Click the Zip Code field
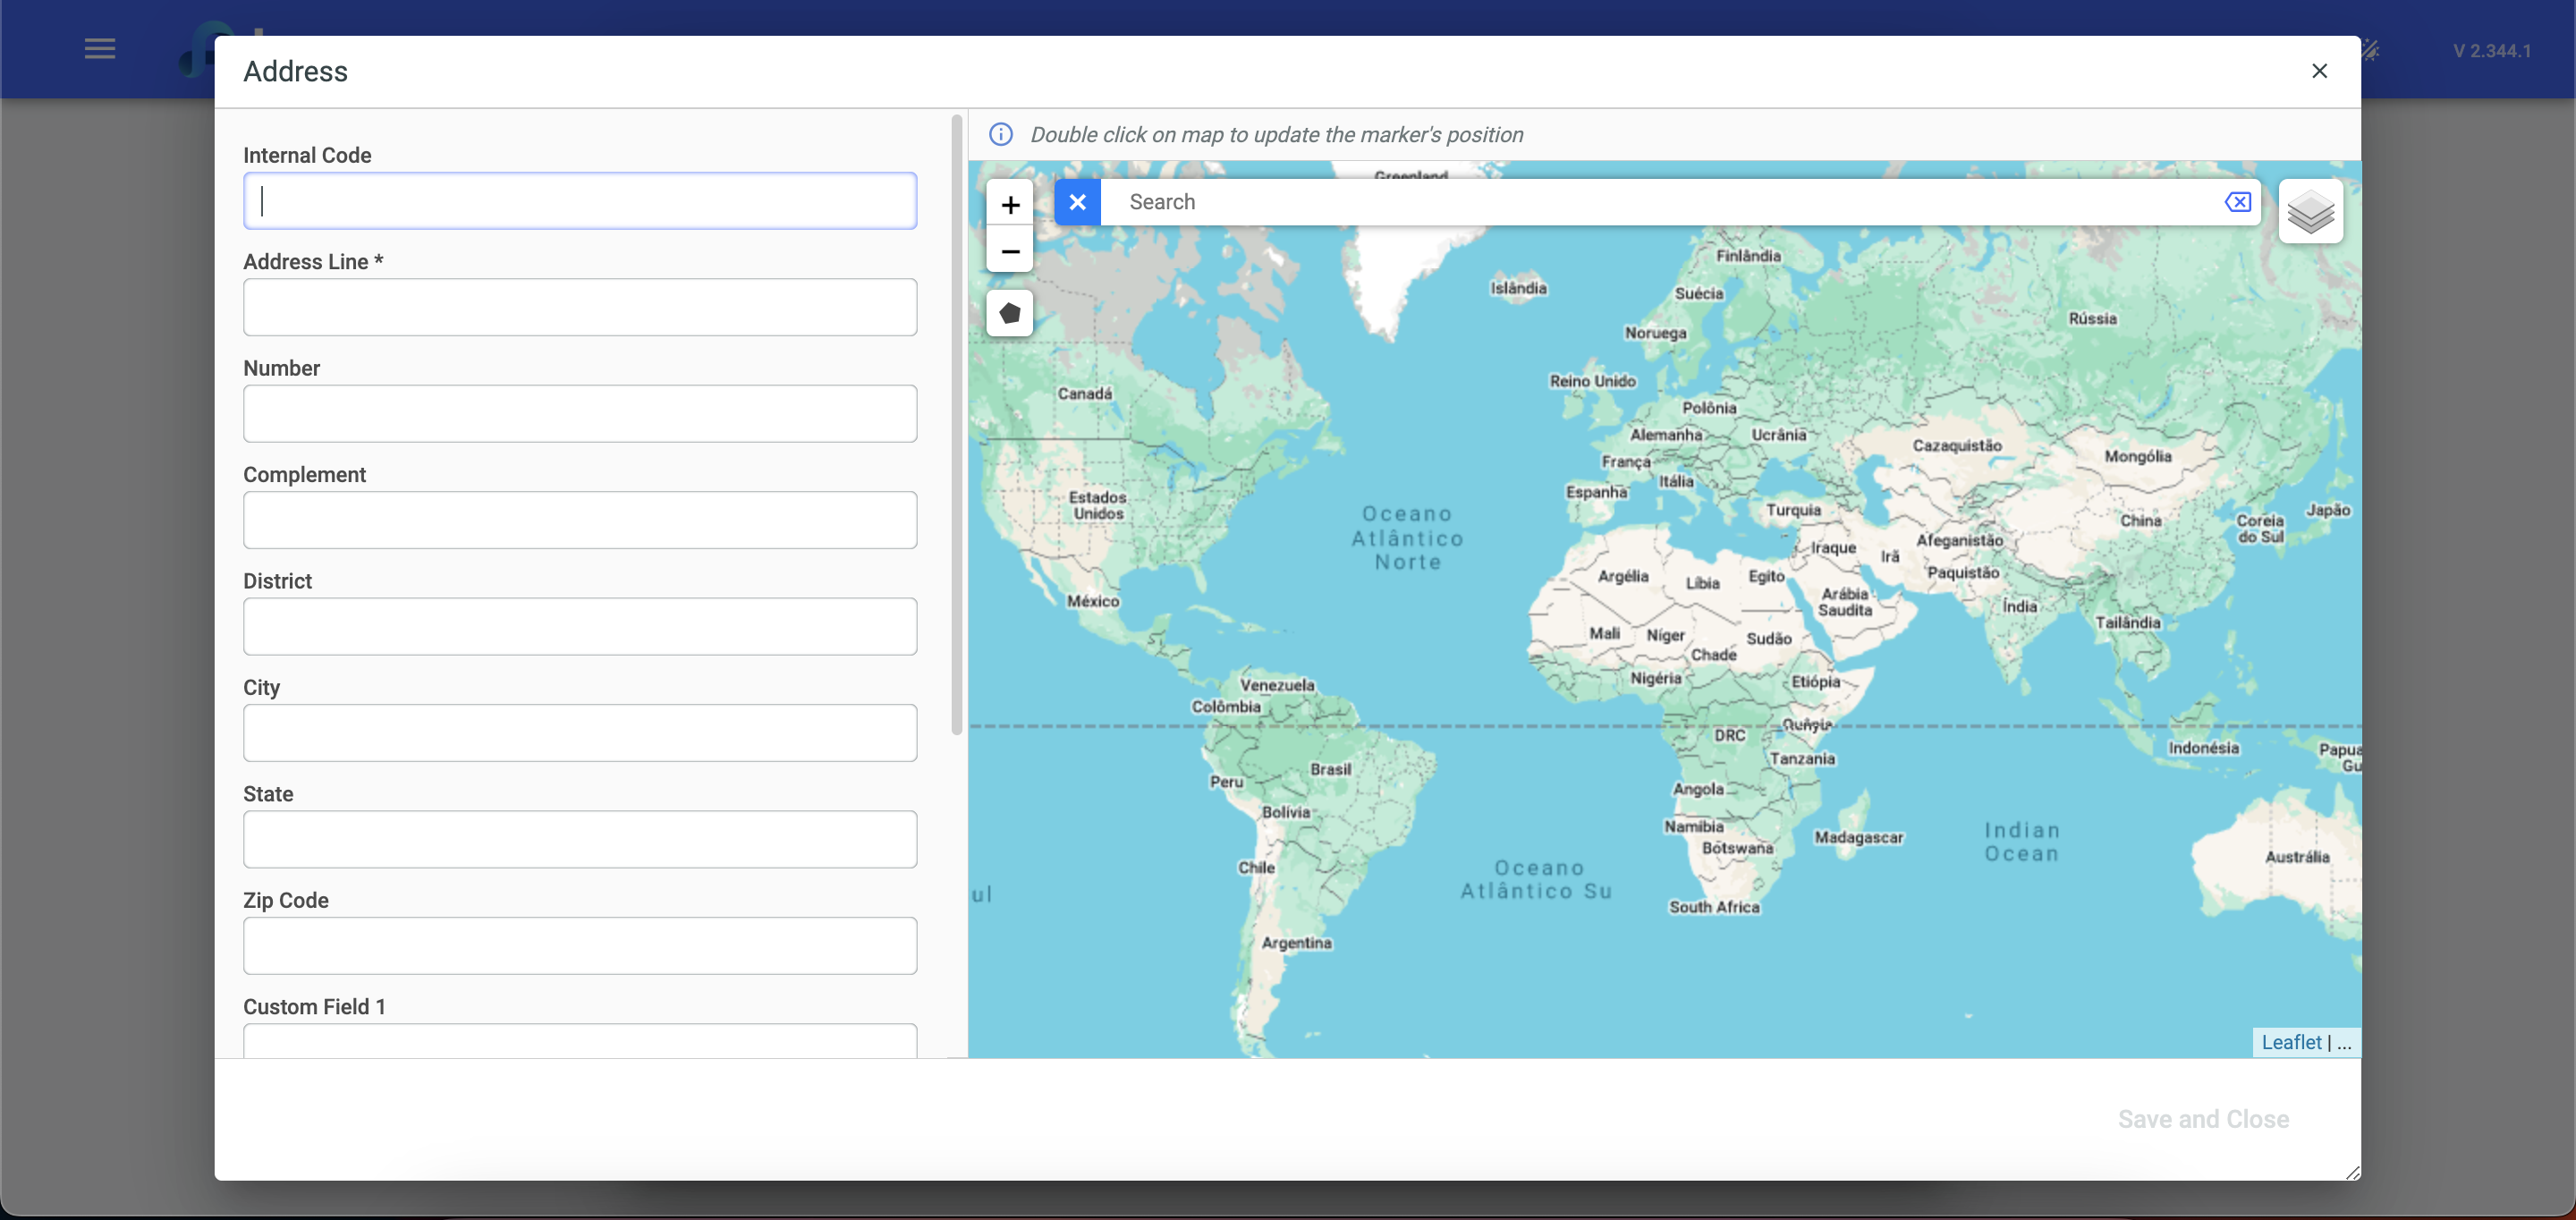The image size is (2576, 1220). click(x=580, y=946)
